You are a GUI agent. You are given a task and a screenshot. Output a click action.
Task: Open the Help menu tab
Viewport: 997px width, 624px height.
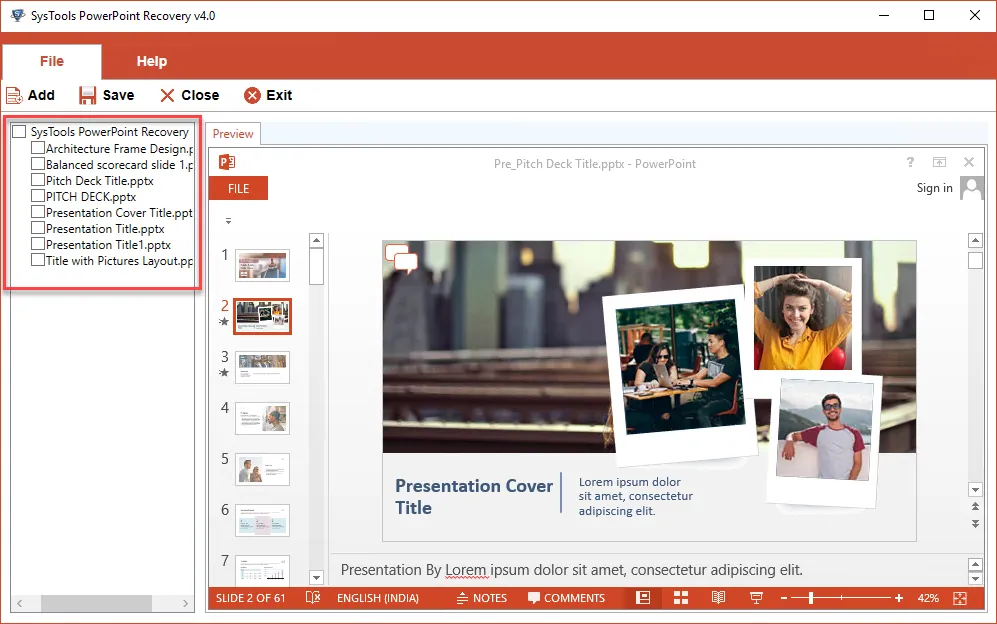(151, 62)
